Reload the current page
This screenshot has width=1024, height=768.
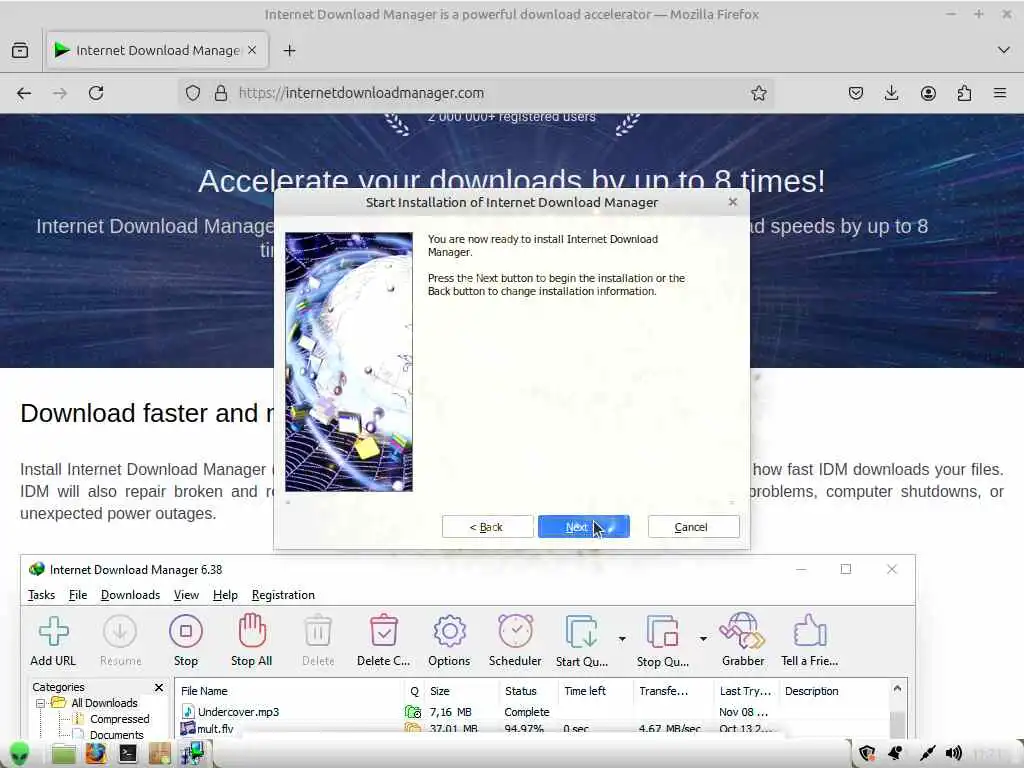[96, 93]
